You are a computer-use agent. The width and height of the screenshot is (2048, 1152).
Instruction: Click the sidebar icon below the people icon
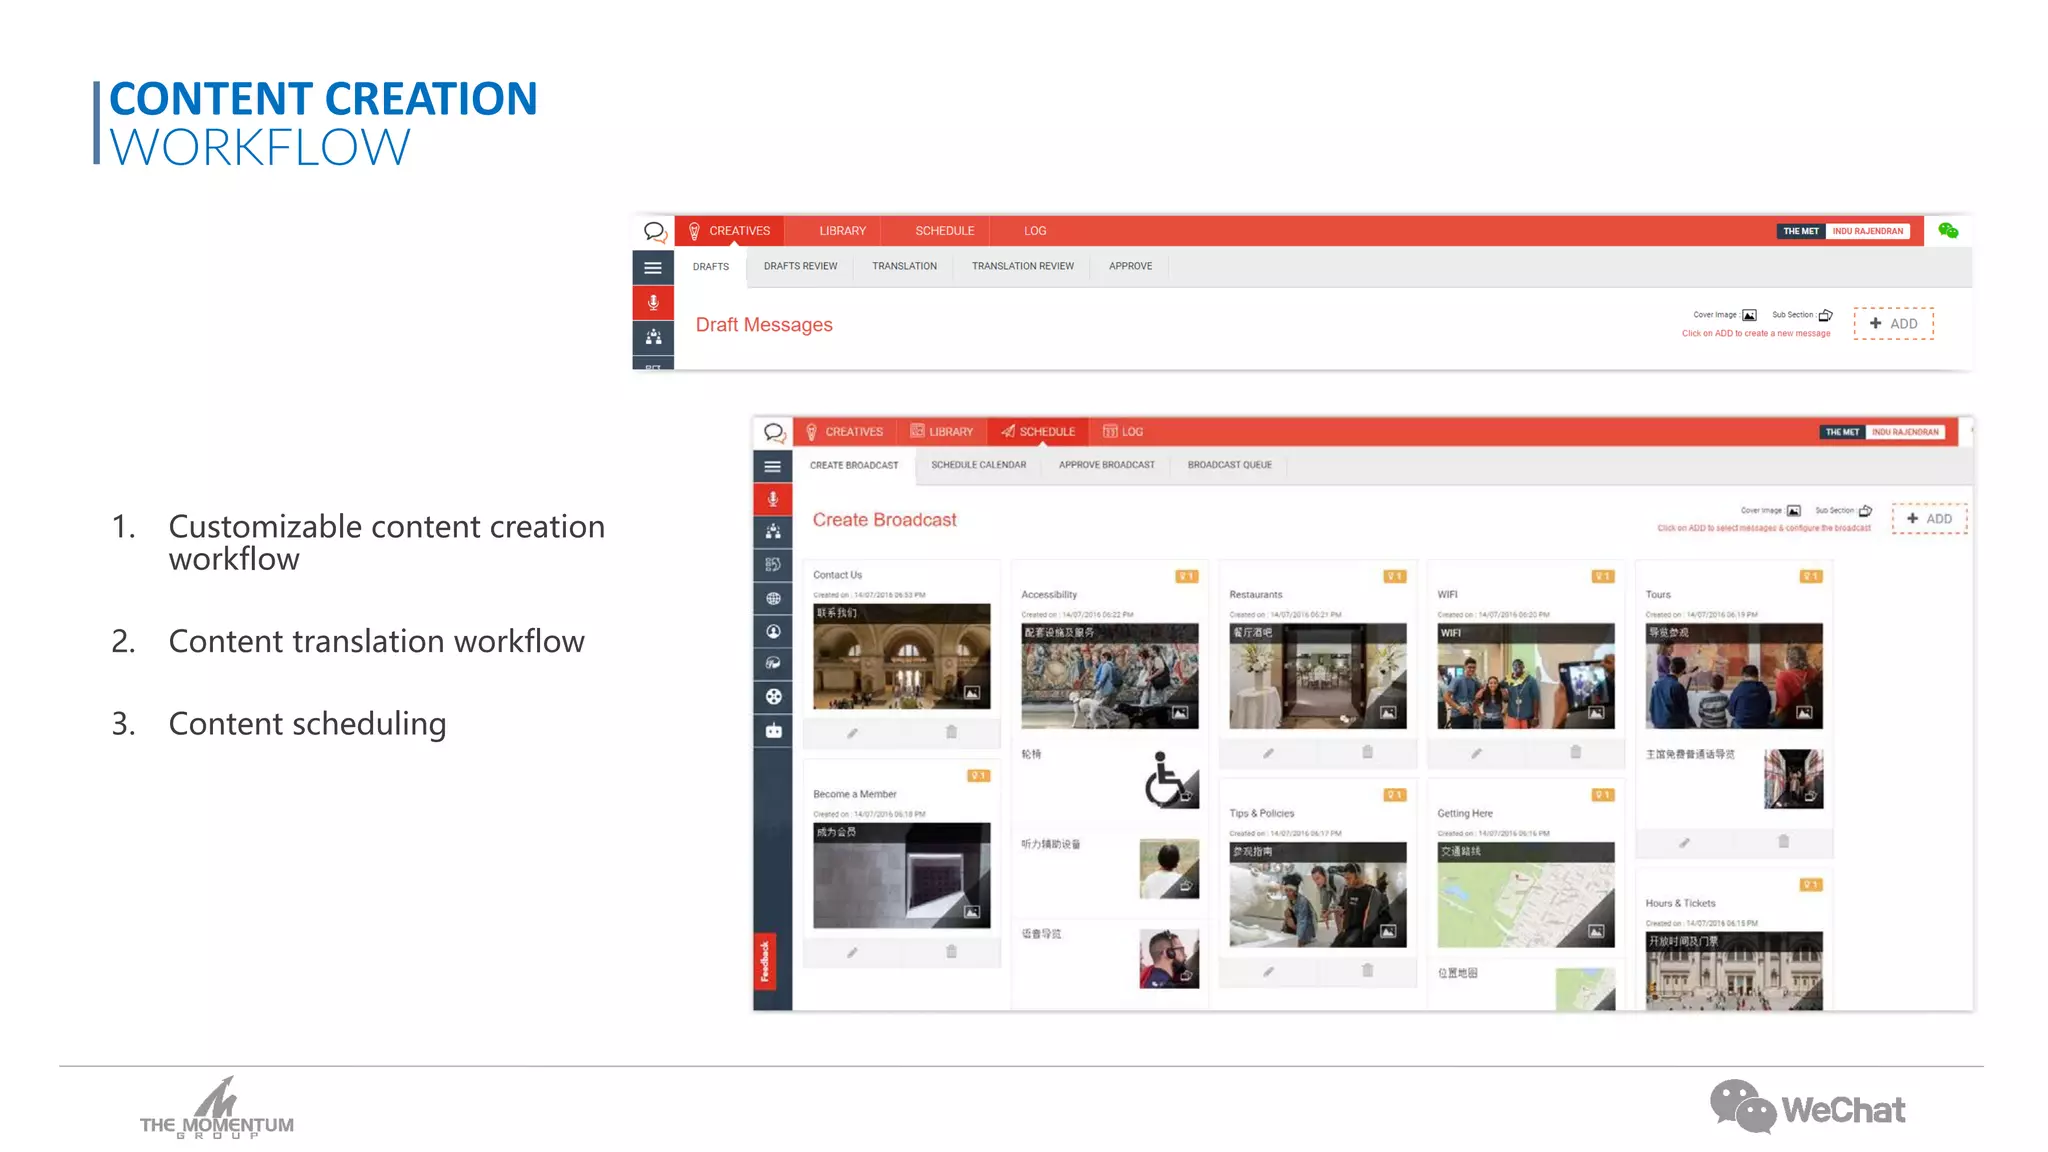tap(773, 565)
